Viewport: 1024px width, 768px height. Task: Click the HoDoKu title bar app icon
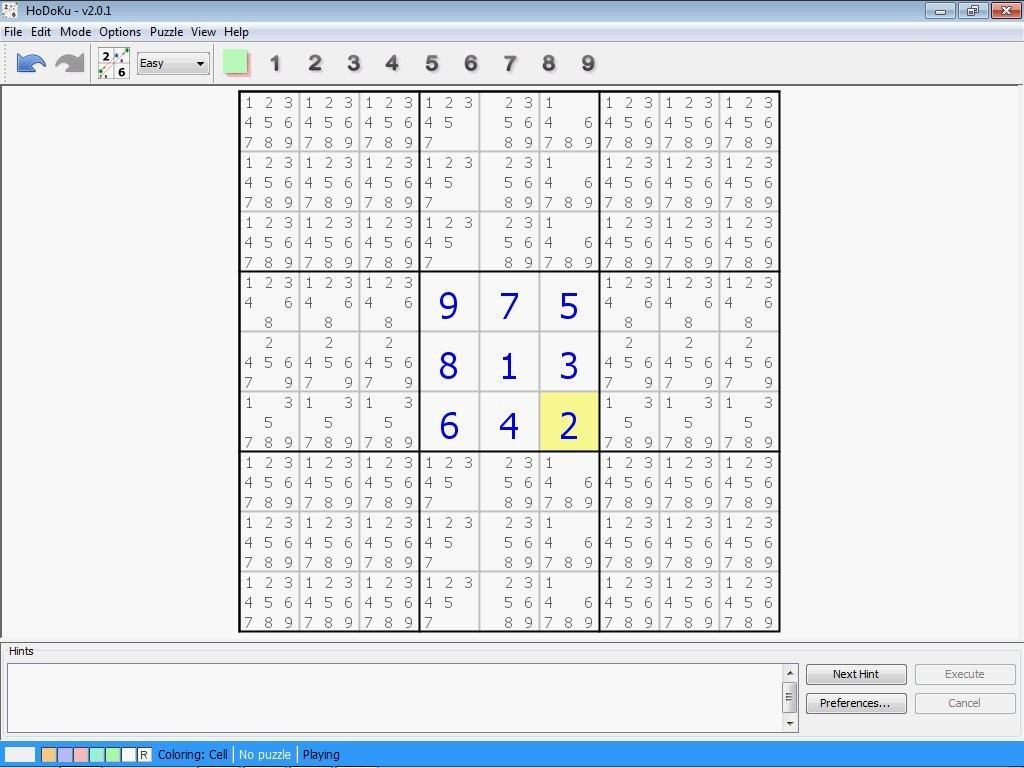tap(10, 10)
